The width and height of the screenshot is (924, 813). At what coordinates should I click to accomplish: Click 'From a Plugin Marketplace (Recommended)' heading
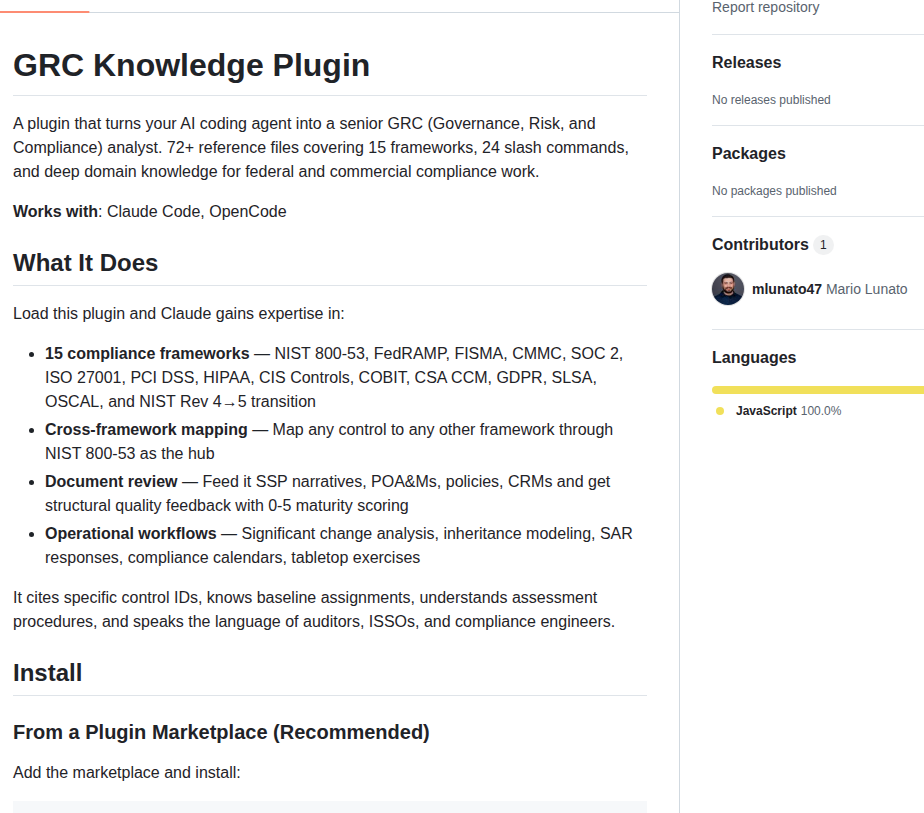[221, 732]
